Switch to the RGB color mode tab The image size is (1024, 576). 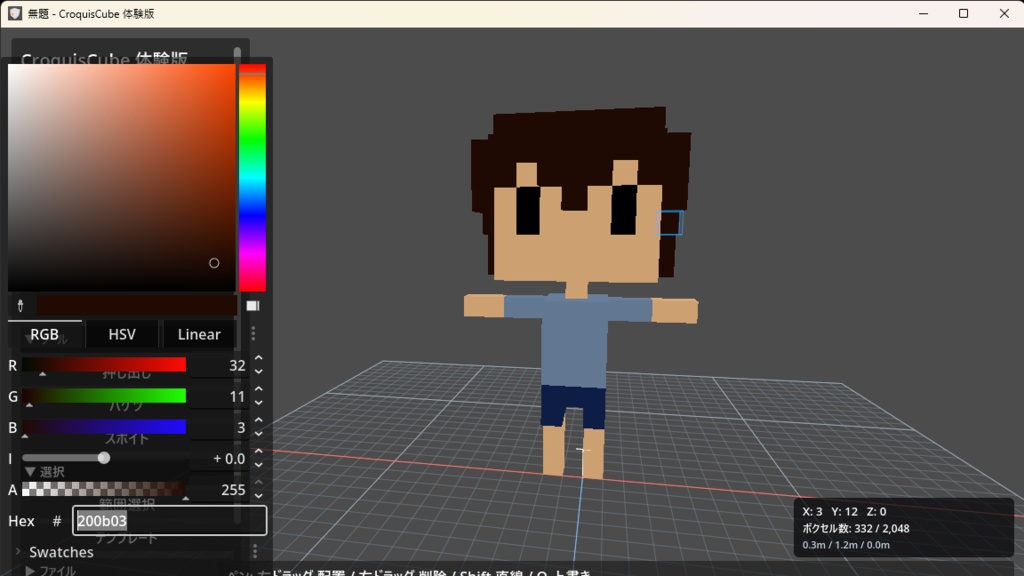pos(44,334)
